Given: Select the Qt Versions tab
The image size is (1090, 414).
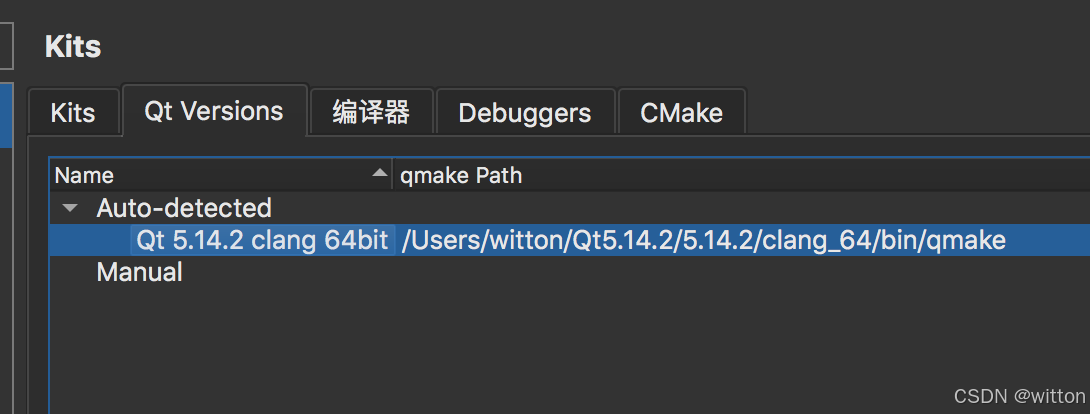Looking at the screenshot, I should pyautogui.click(x=213, y=110).
